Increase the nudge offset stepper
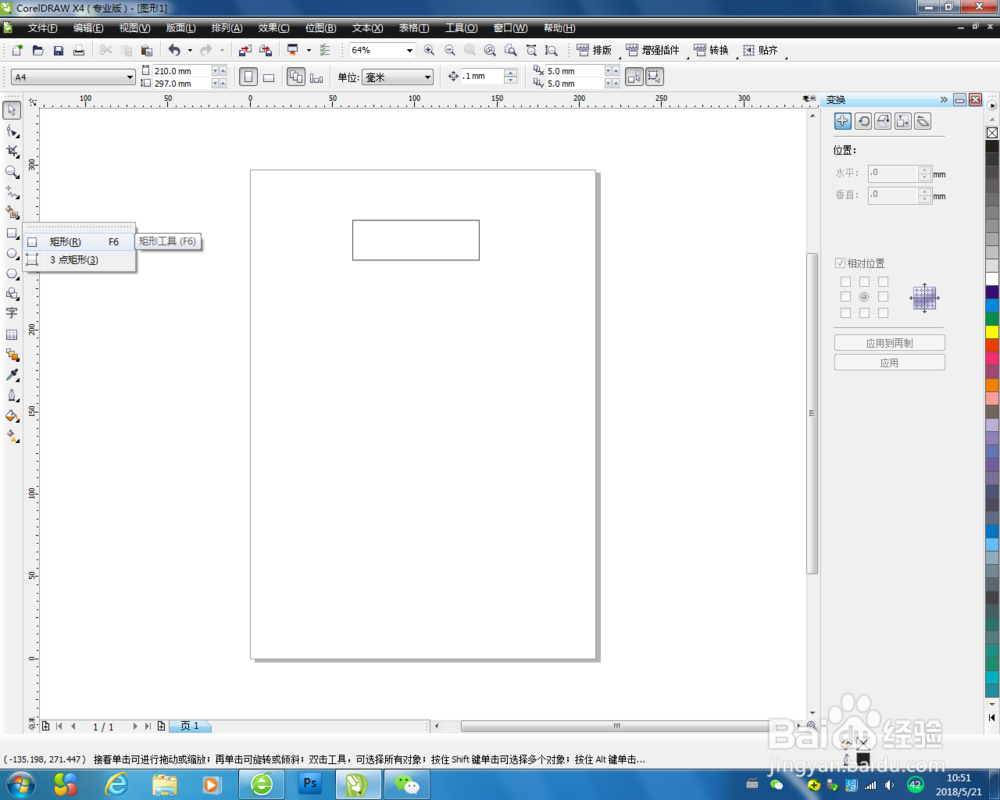 (510, 73)
